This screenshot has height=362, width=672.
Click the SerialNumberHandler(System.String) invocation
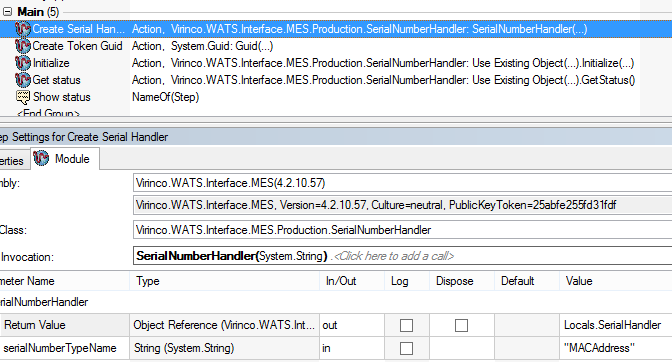[x=232, y=256]
